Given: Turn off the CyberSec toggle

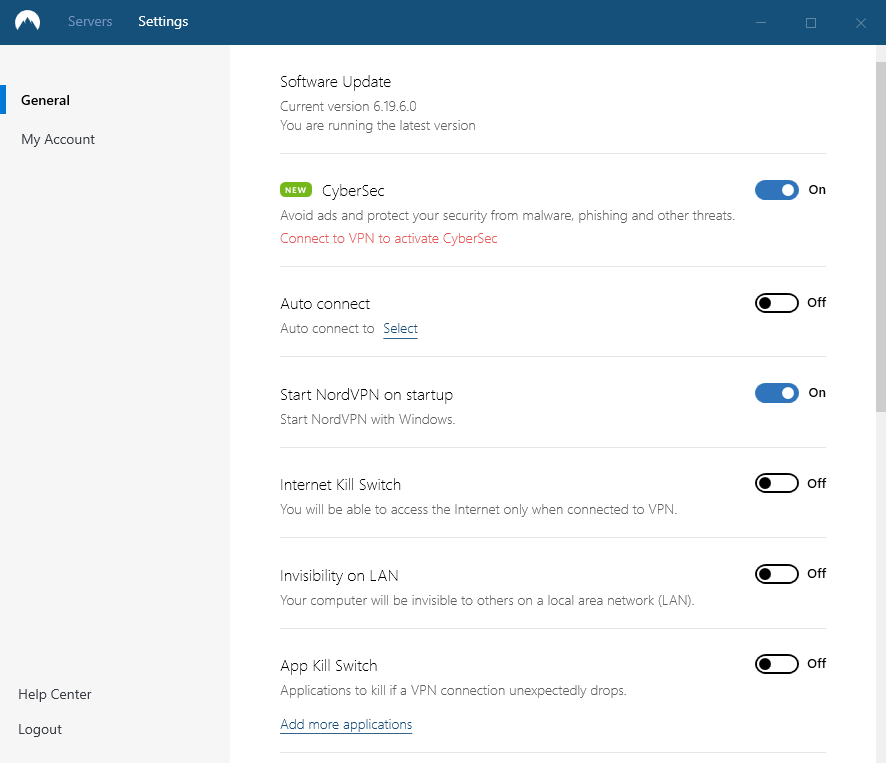Looking at the screenshot, I should point(776,190).
